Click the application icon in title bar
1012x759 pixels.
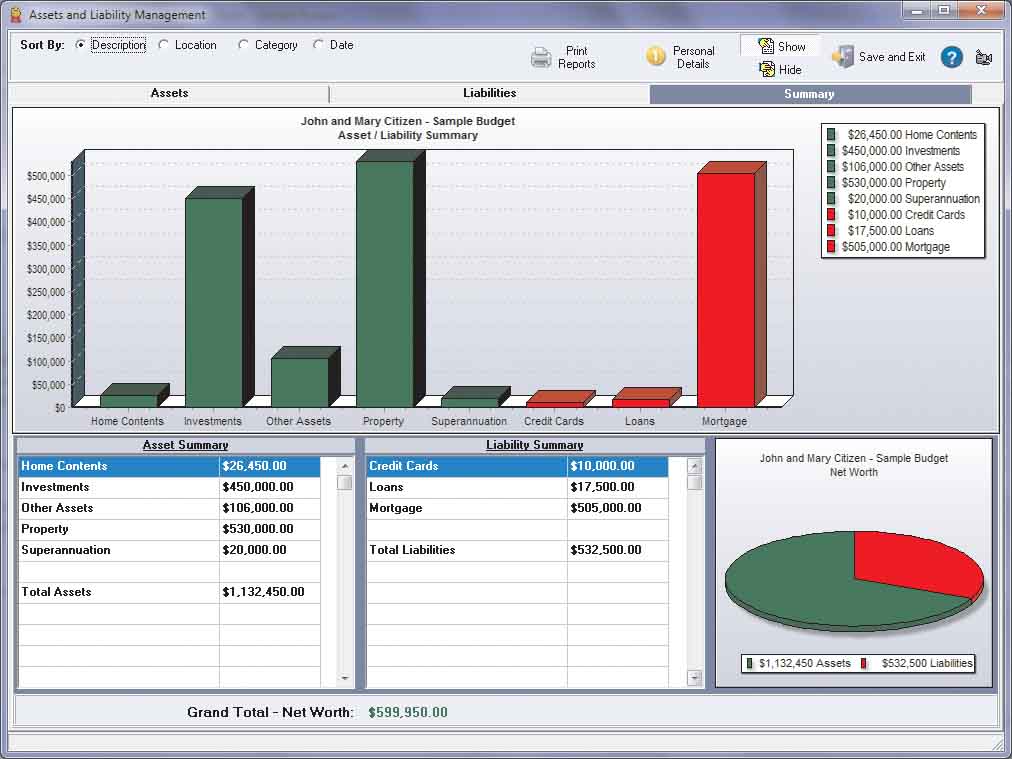click(17, 14)
